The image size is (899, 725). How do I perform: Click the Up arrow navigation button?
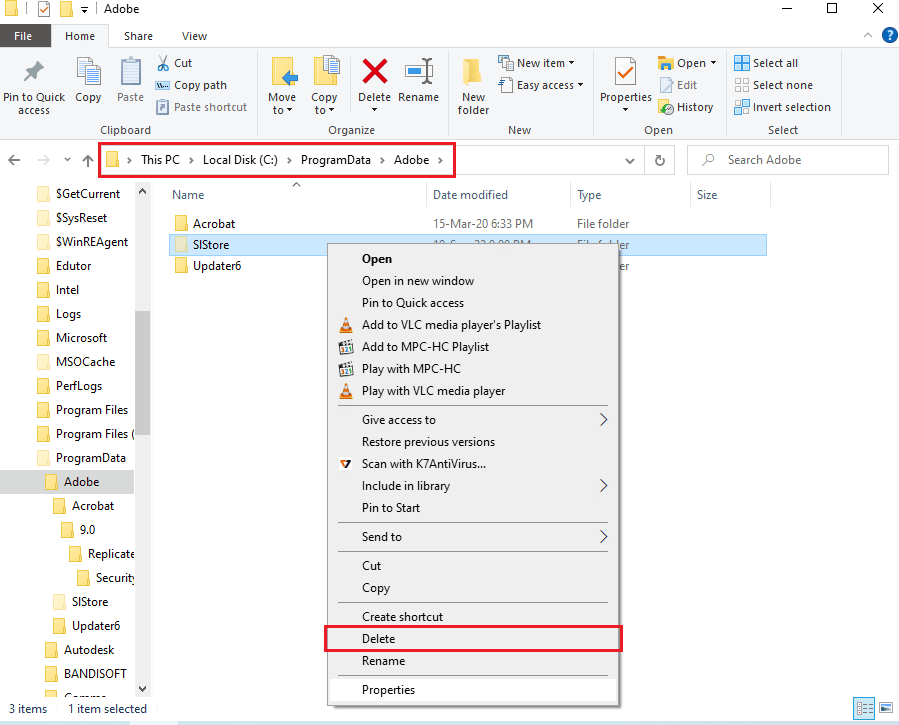pos(88,160)
